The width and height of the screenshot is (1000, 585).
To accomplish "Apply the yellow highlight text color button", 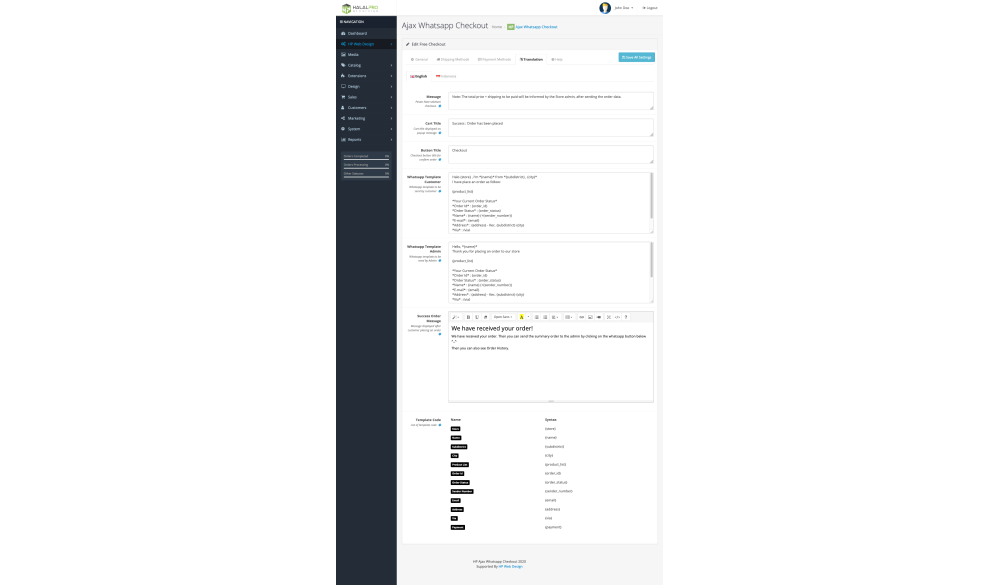I will (521, 317).
